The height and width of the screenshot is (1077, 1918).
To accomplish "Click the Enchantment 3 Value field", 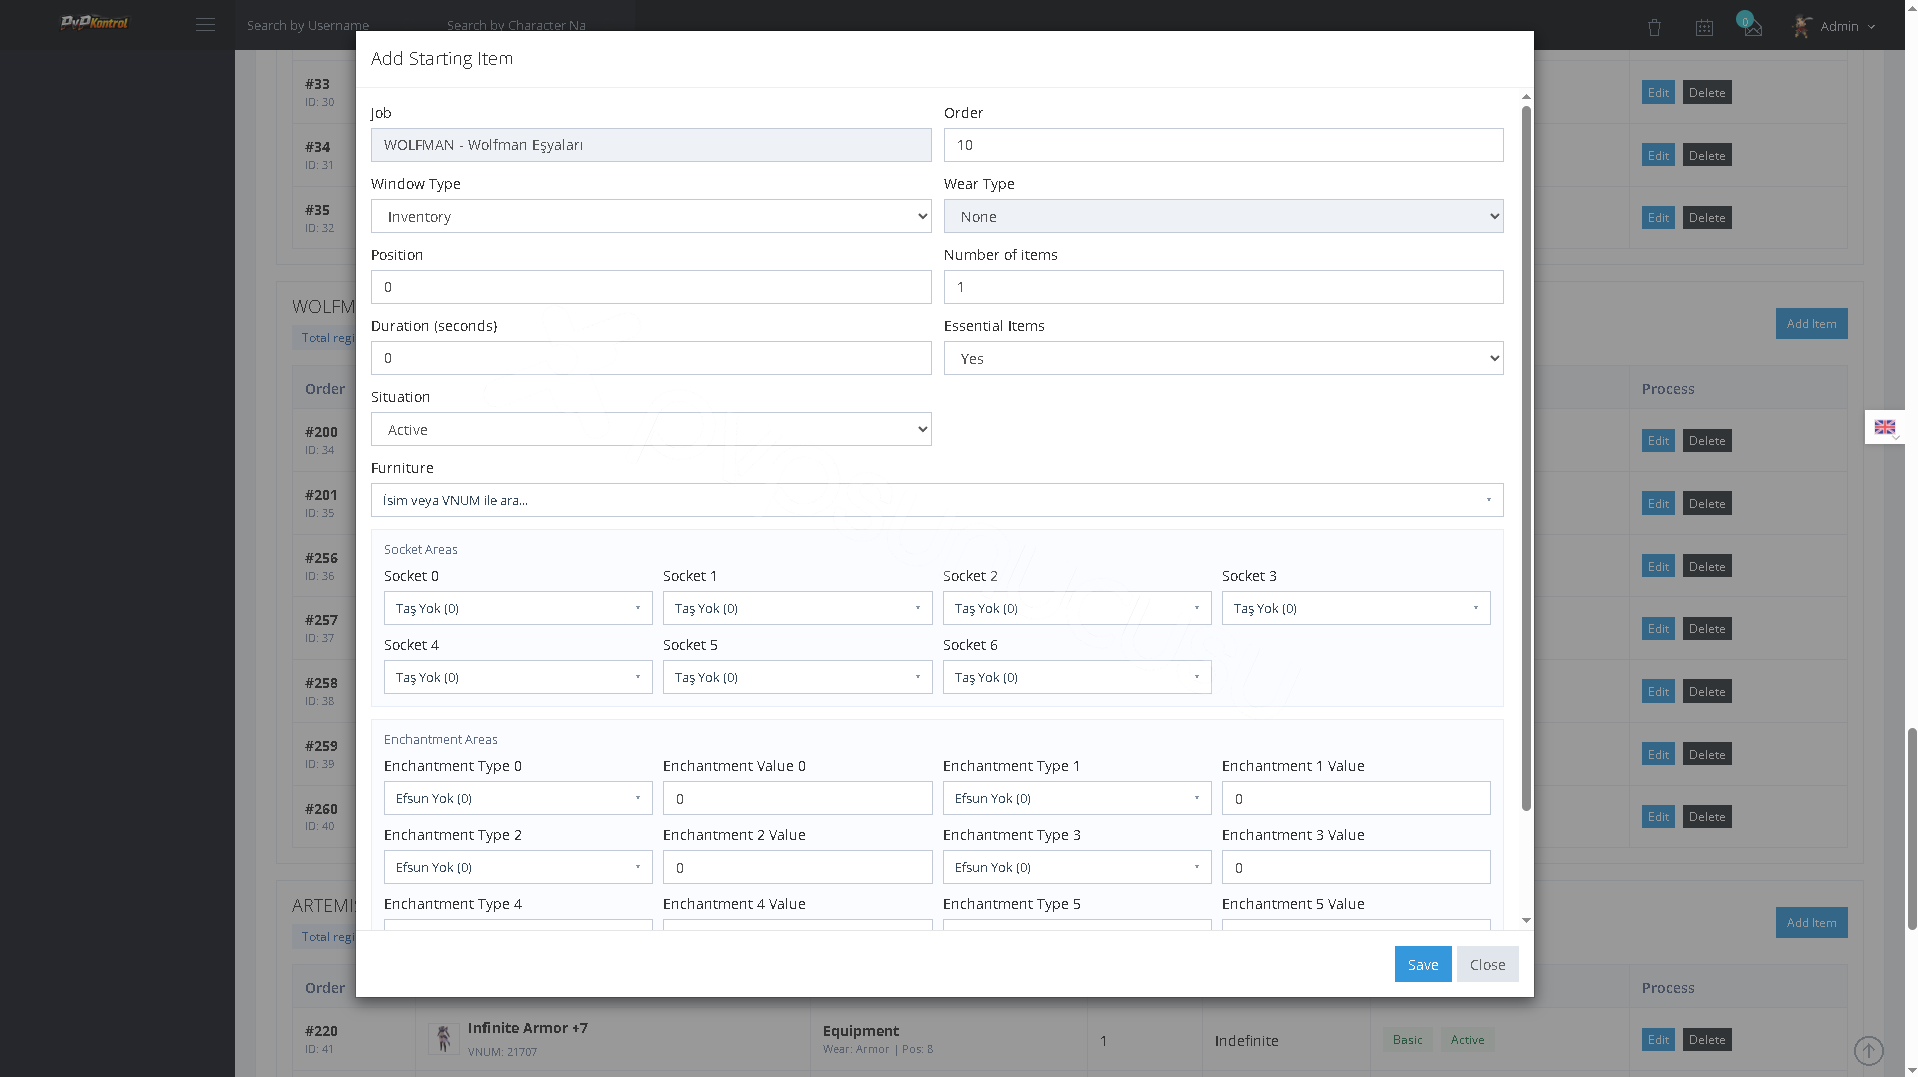I will click(1356, 868).
